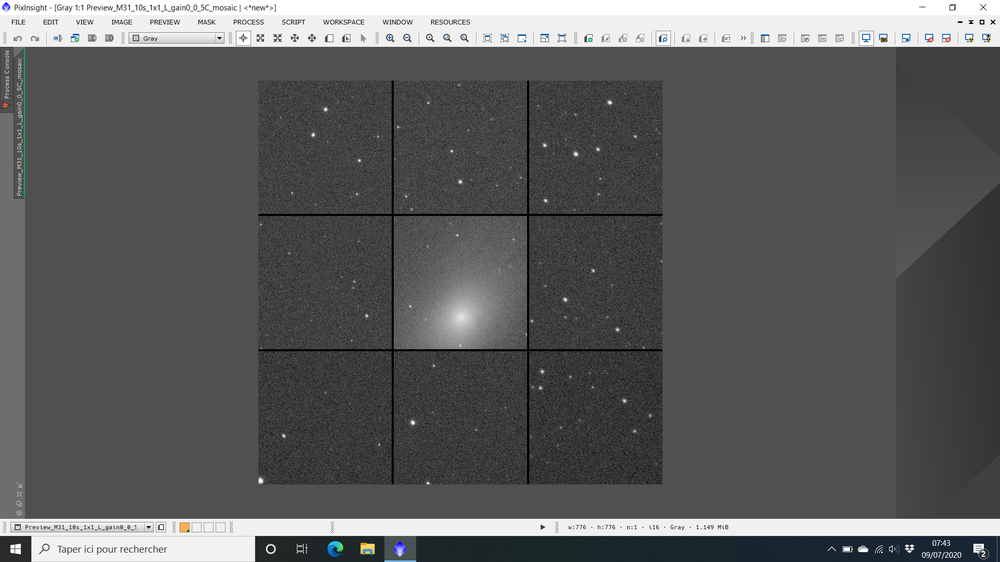This screenshot has width=1000, height=562.
Task: Open the view selector dropdown at bottom left
Action: point(149,527)
